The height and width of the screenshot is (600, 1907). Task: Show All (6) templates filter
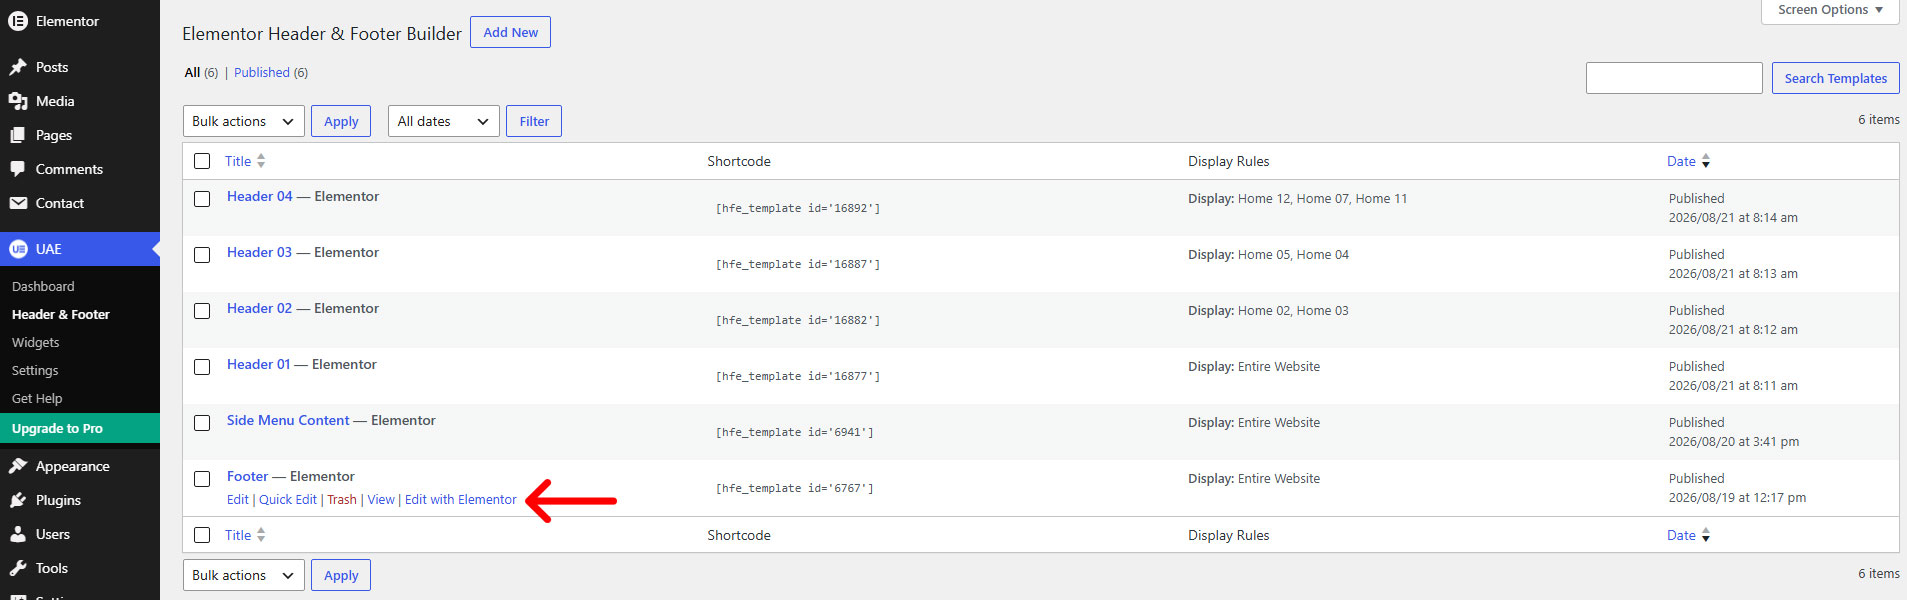[x=201, y=72]
